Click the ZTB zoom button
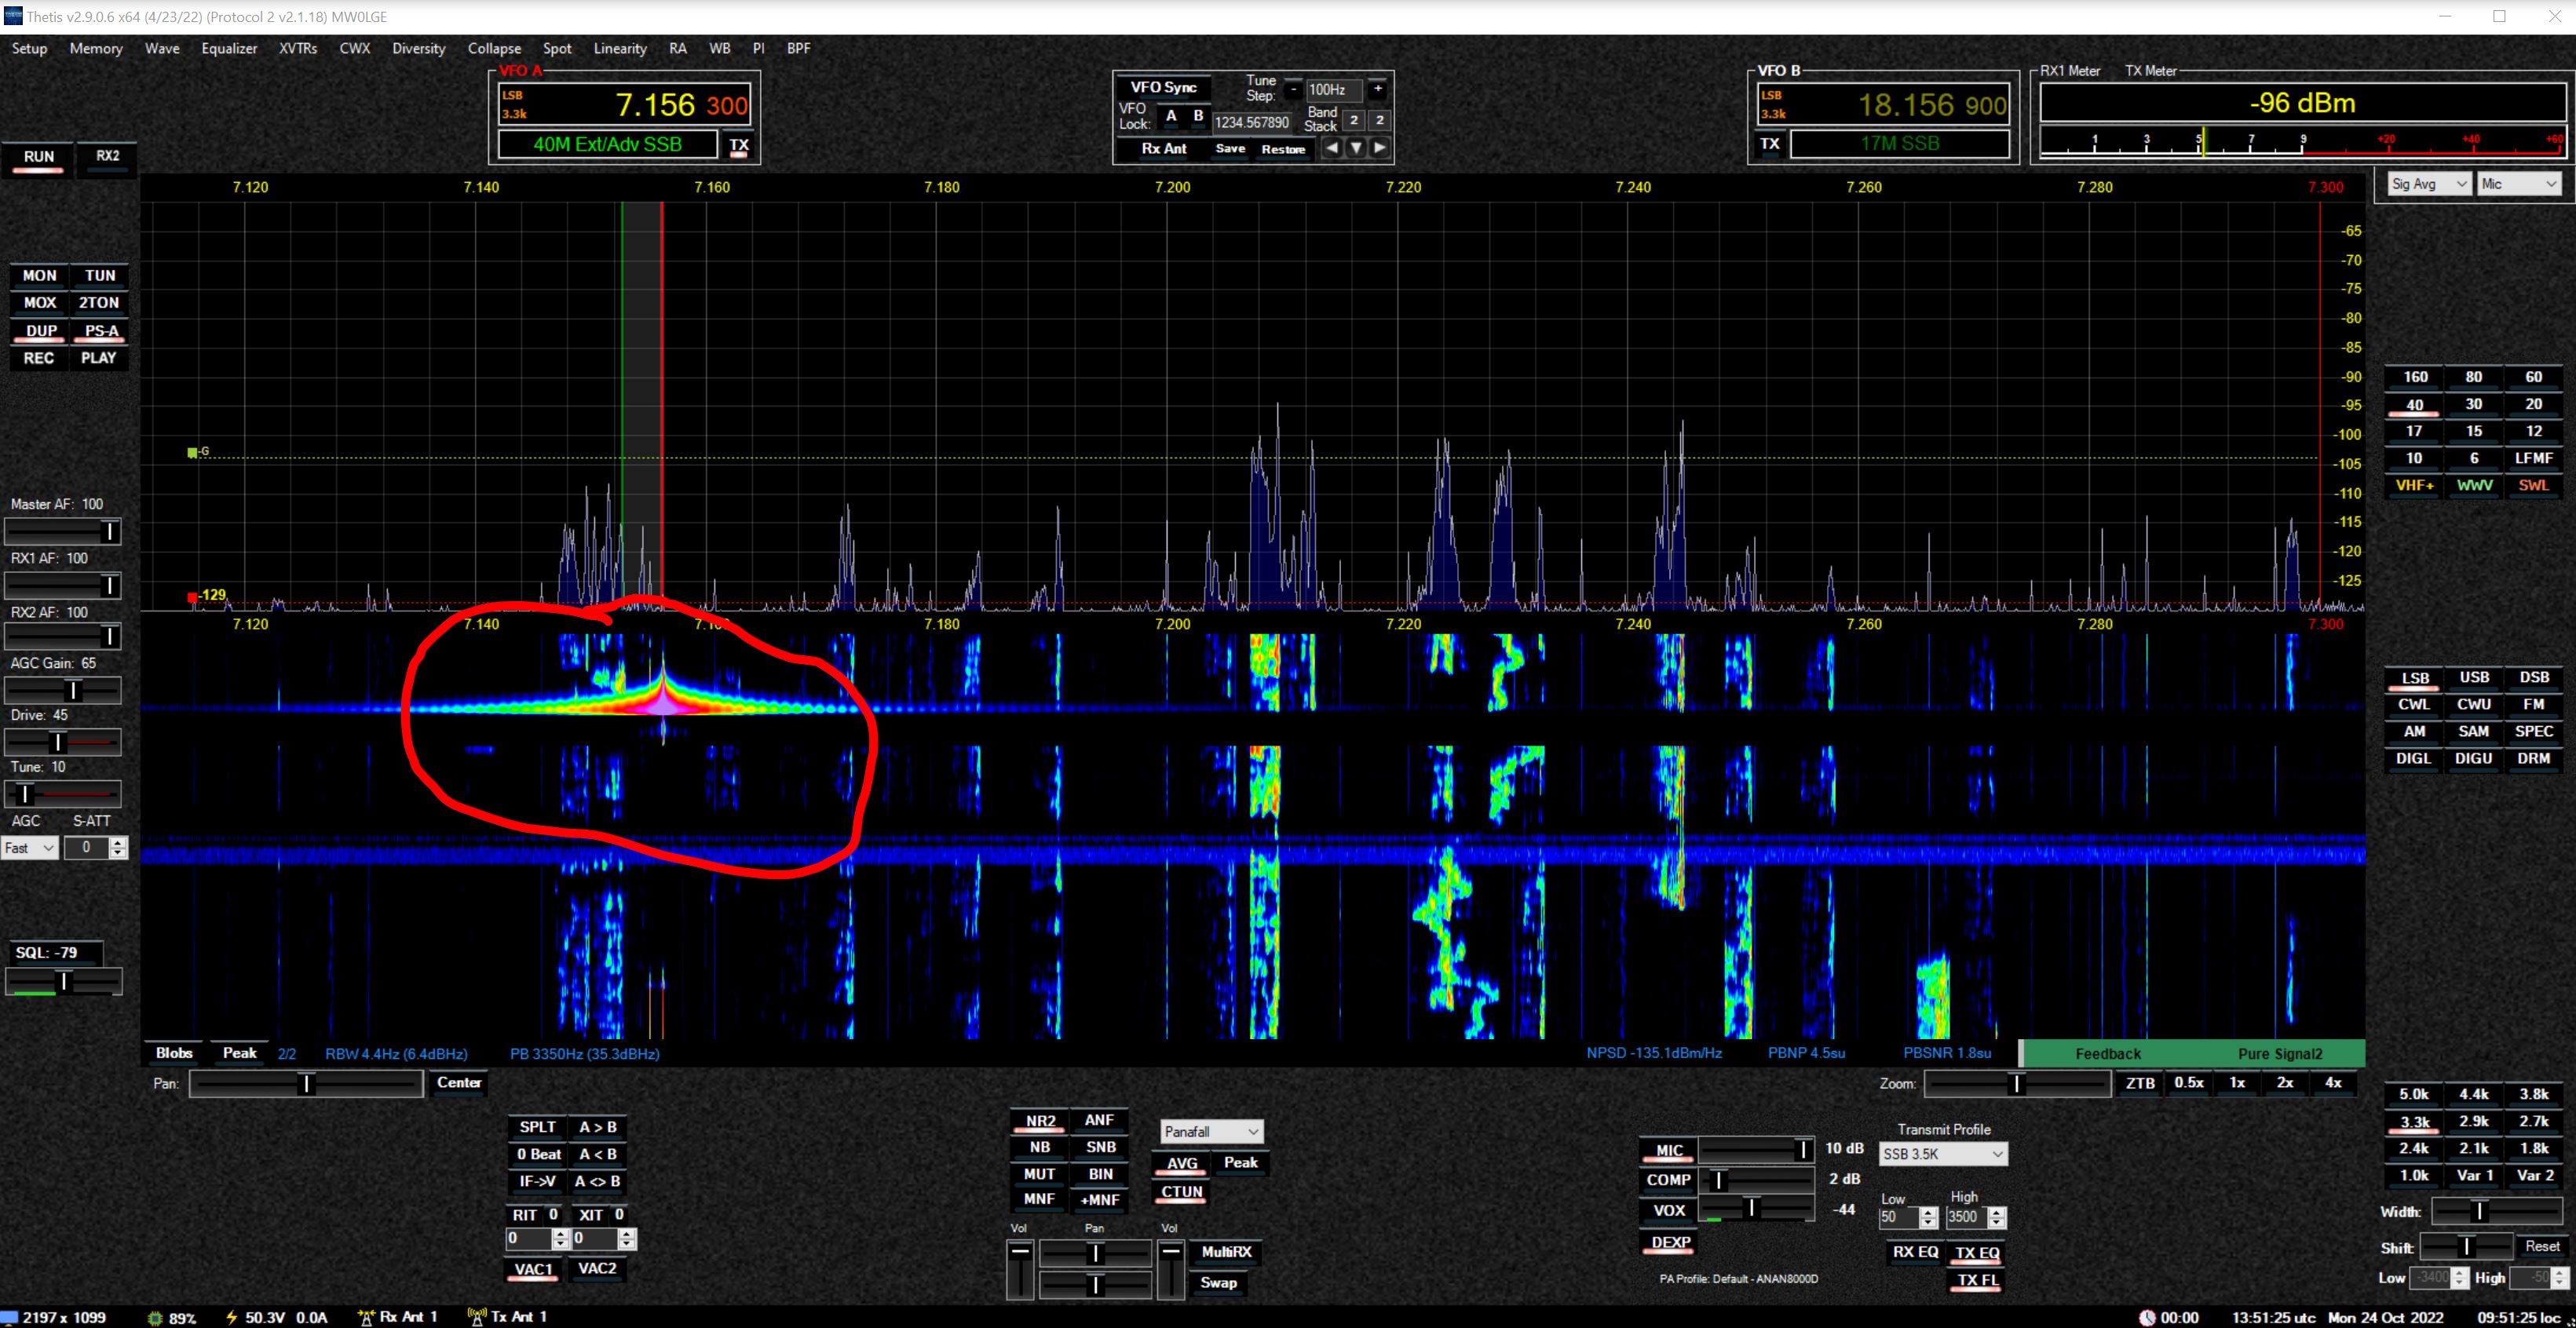This screenshot has width=2576, height=1328. click(x=2140, y=1083)
